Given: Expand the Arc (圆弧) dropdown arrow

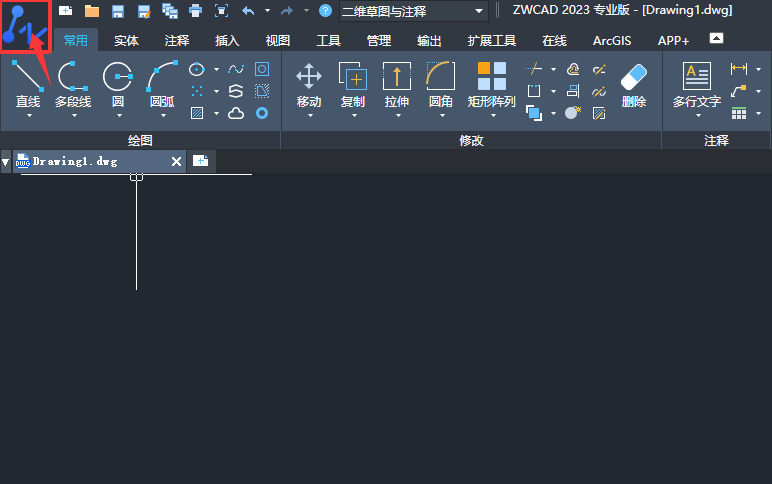Looking at the screenshot, I should 163,116.
